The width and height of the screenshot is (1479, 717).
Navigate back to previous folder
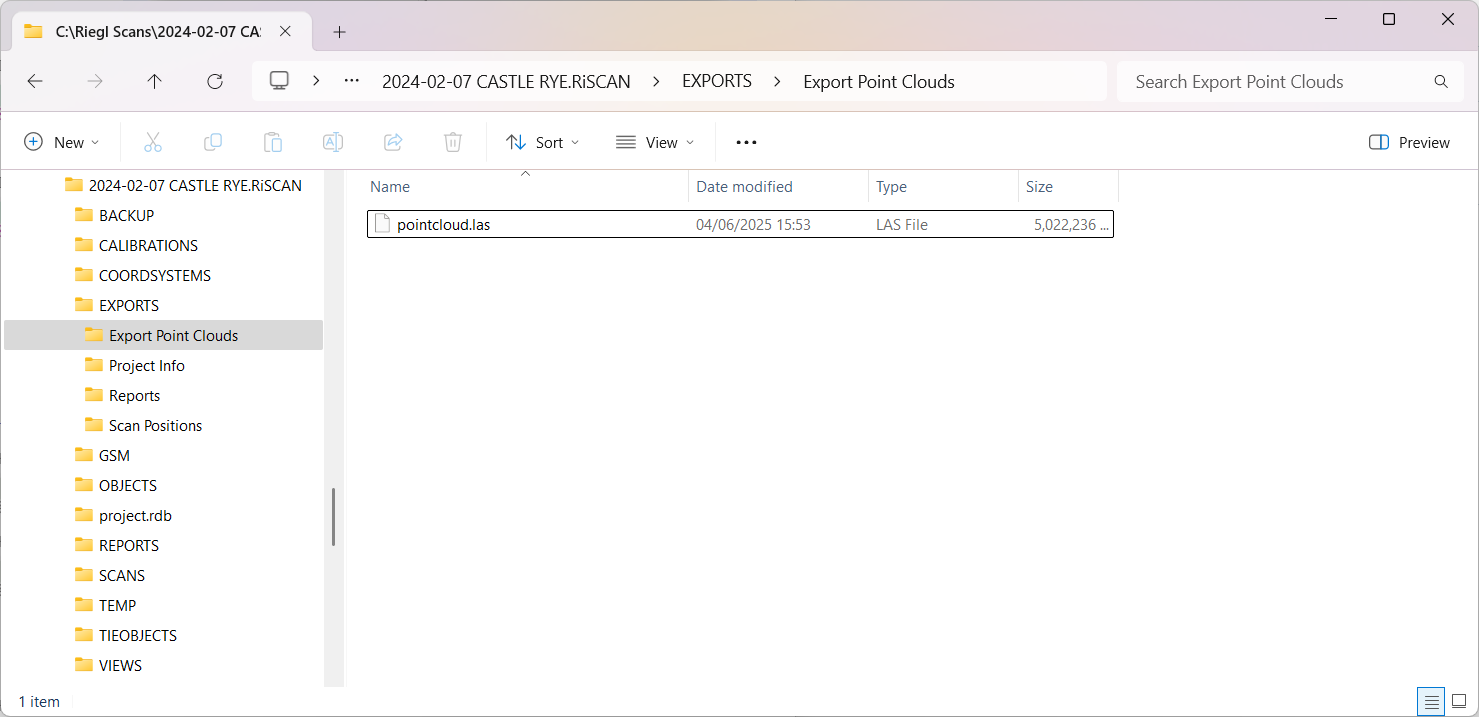point(35,82)
